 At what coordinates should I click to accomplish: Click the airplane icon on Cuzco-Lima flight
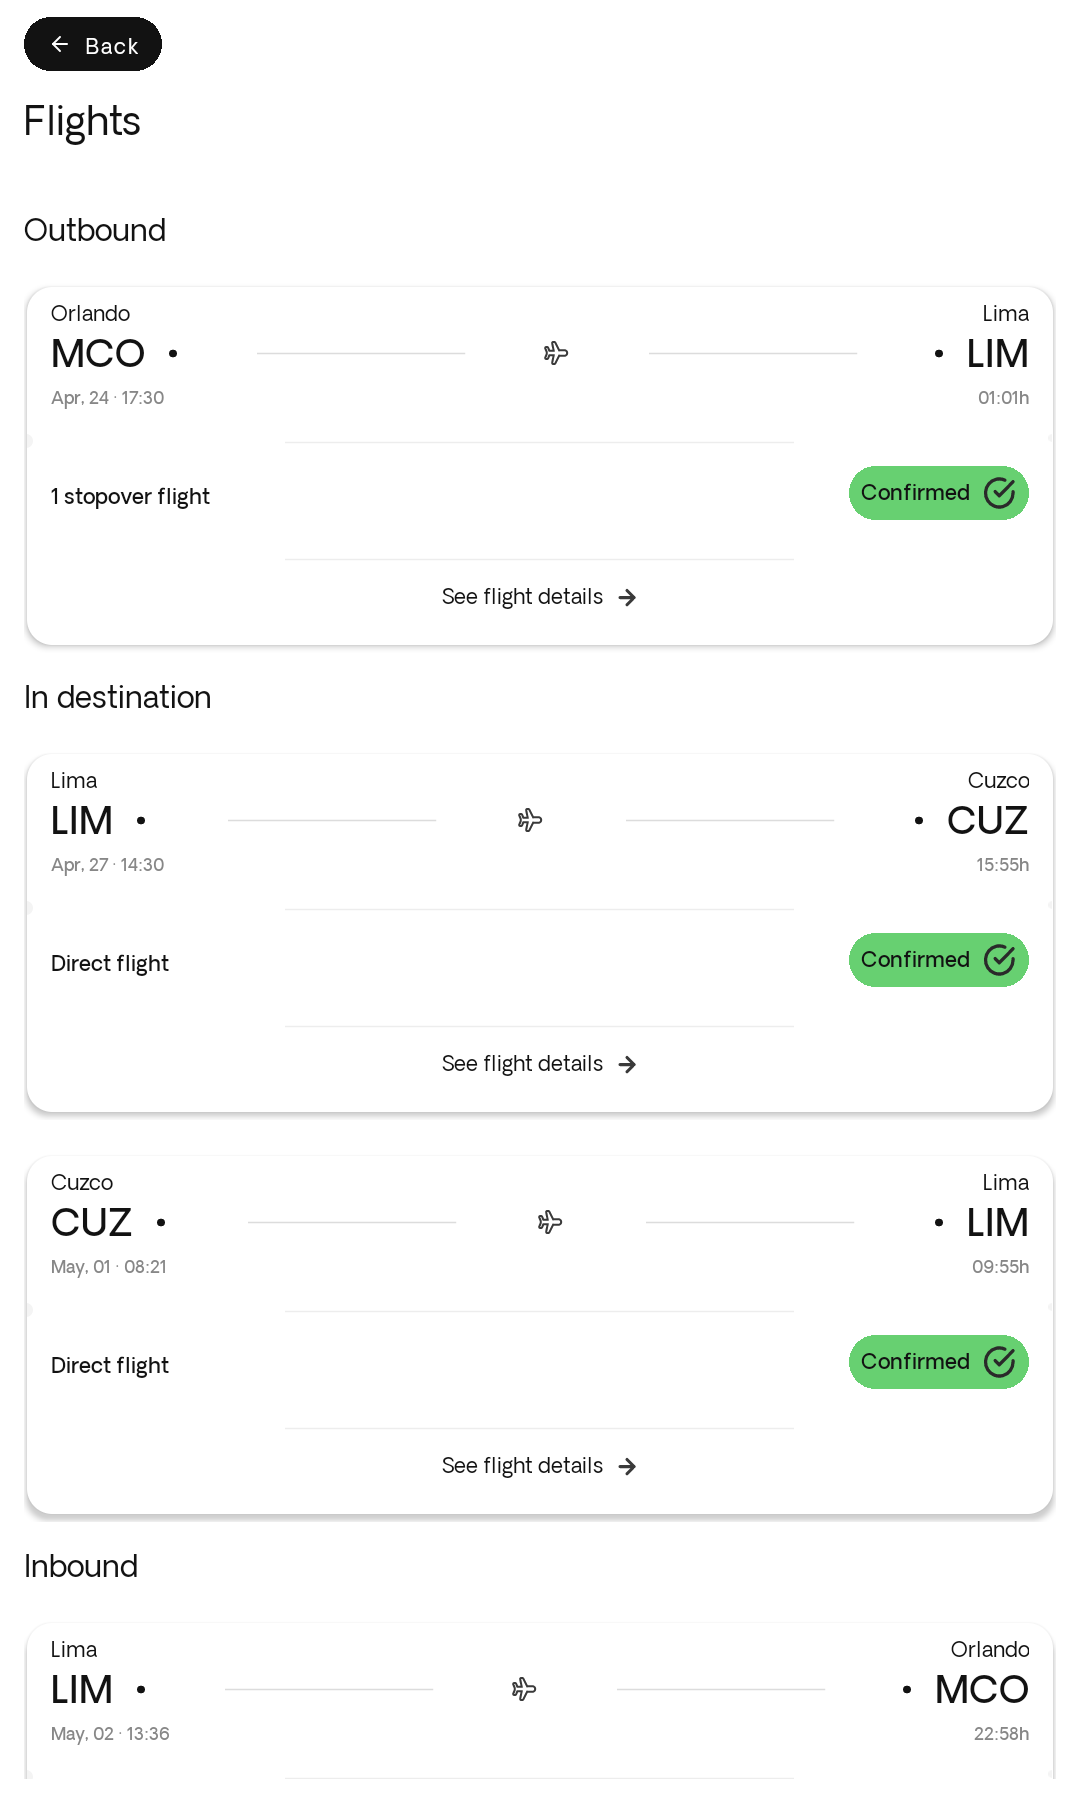[x=550, y=1222]
